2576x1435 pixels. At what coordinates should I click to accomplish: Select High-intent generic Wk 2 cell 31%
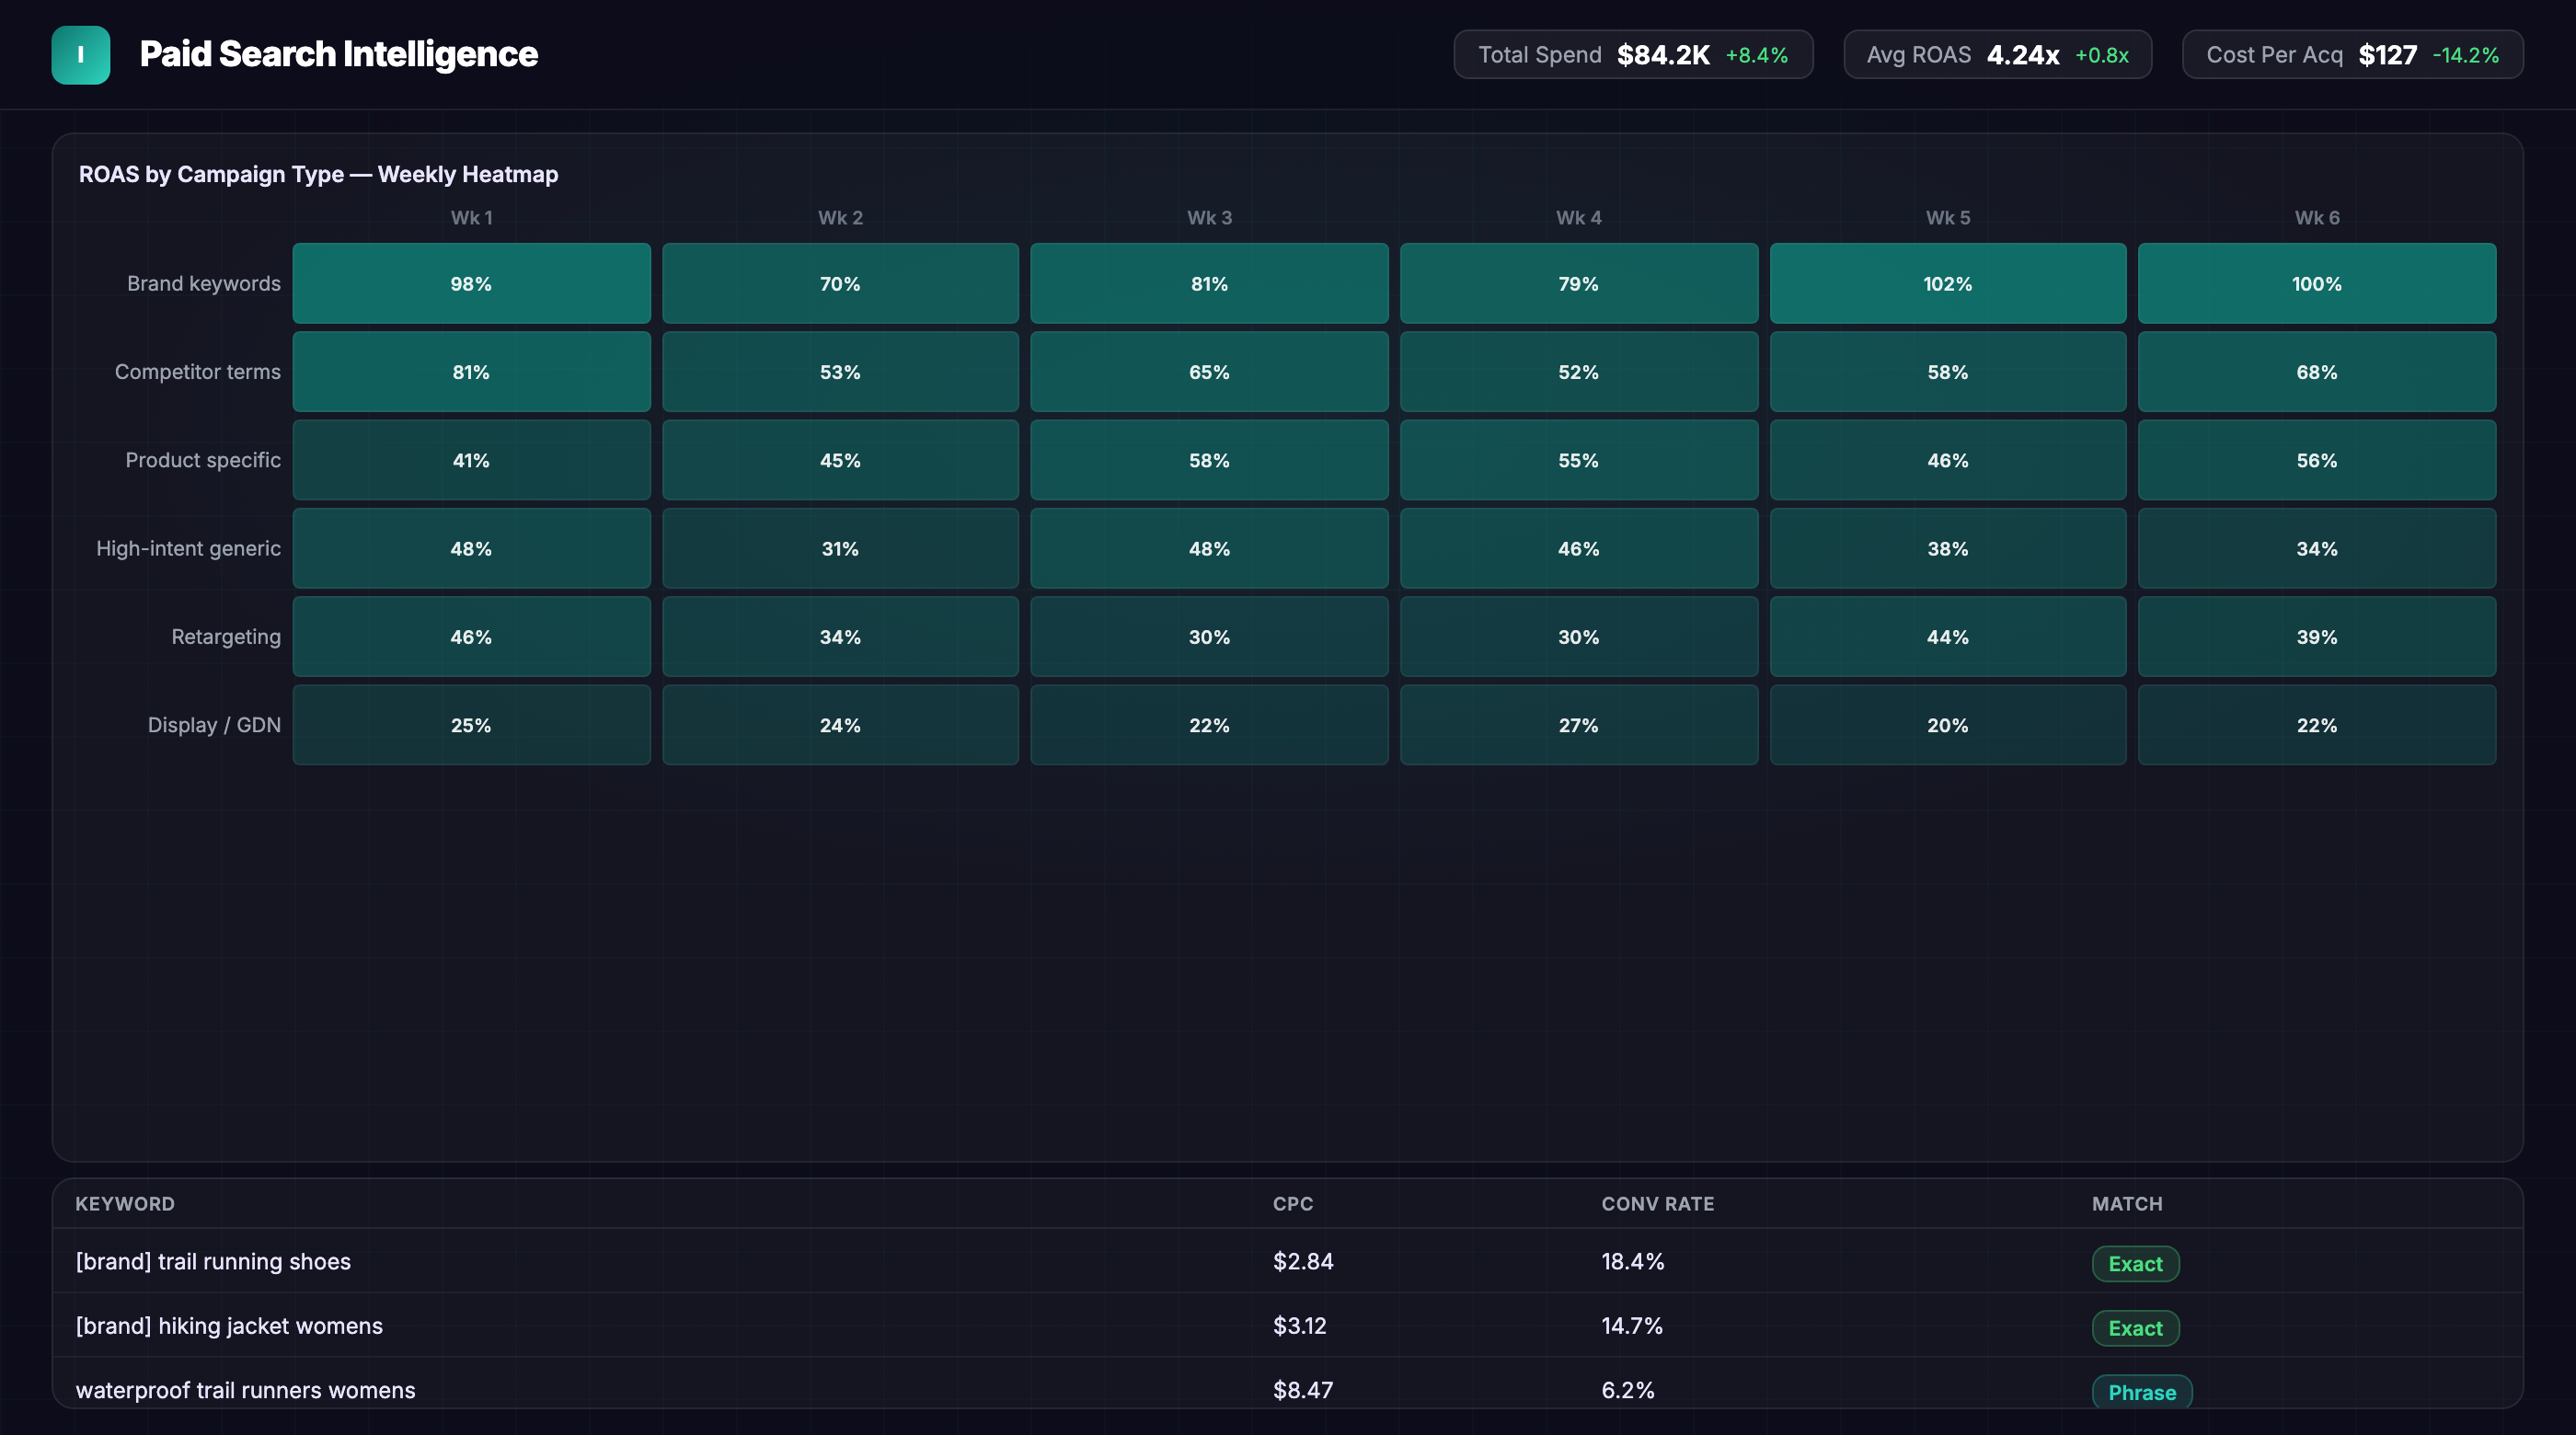click(840, 548)
